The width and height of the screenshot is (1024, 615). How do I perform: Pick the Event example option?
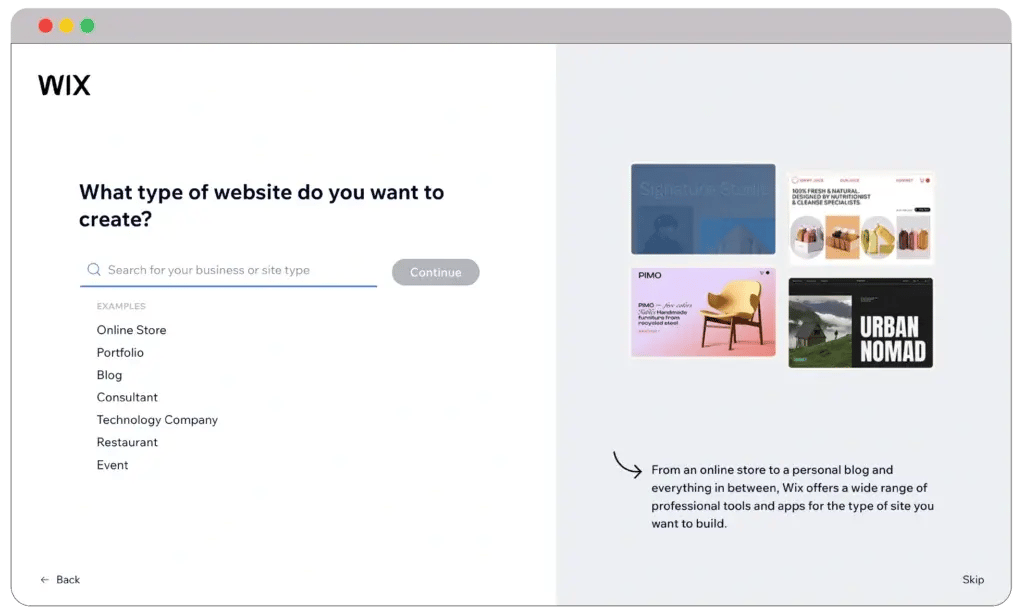[112, 465]
